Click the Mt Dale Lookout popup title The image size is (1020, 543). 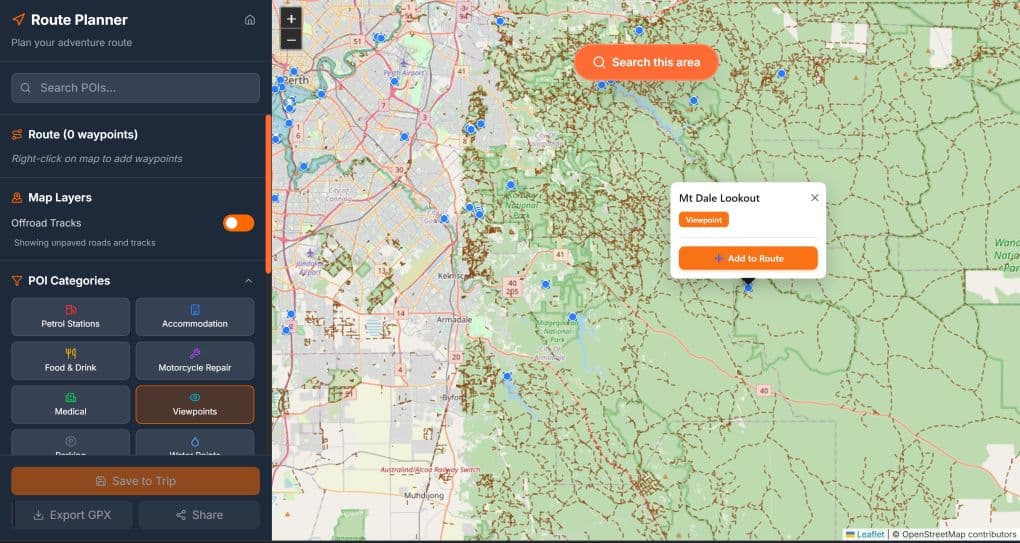click(719, 198)
